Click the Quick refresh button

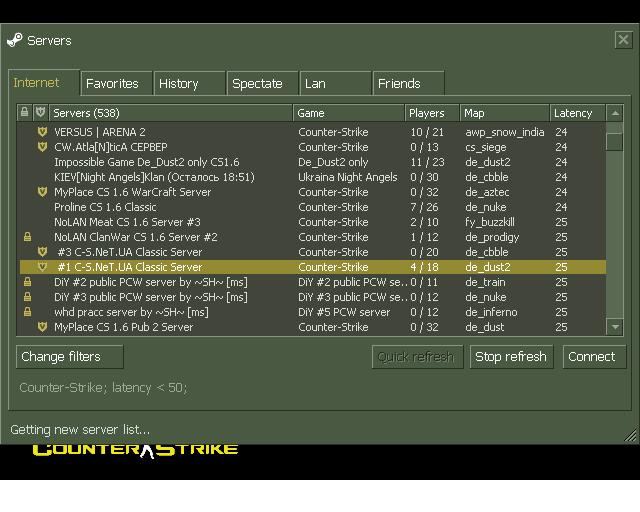(x=418, y=357)
